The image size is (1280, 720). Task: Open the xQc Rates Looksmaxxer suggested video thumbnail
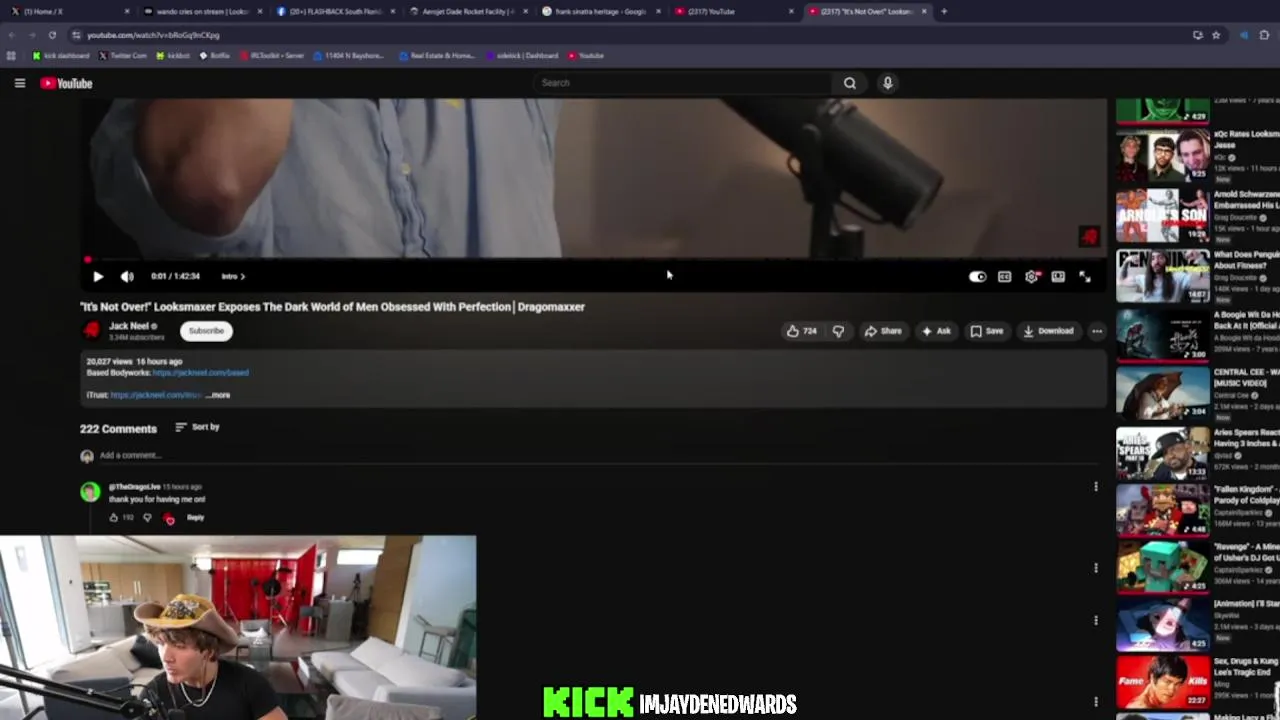(1163, 155)
